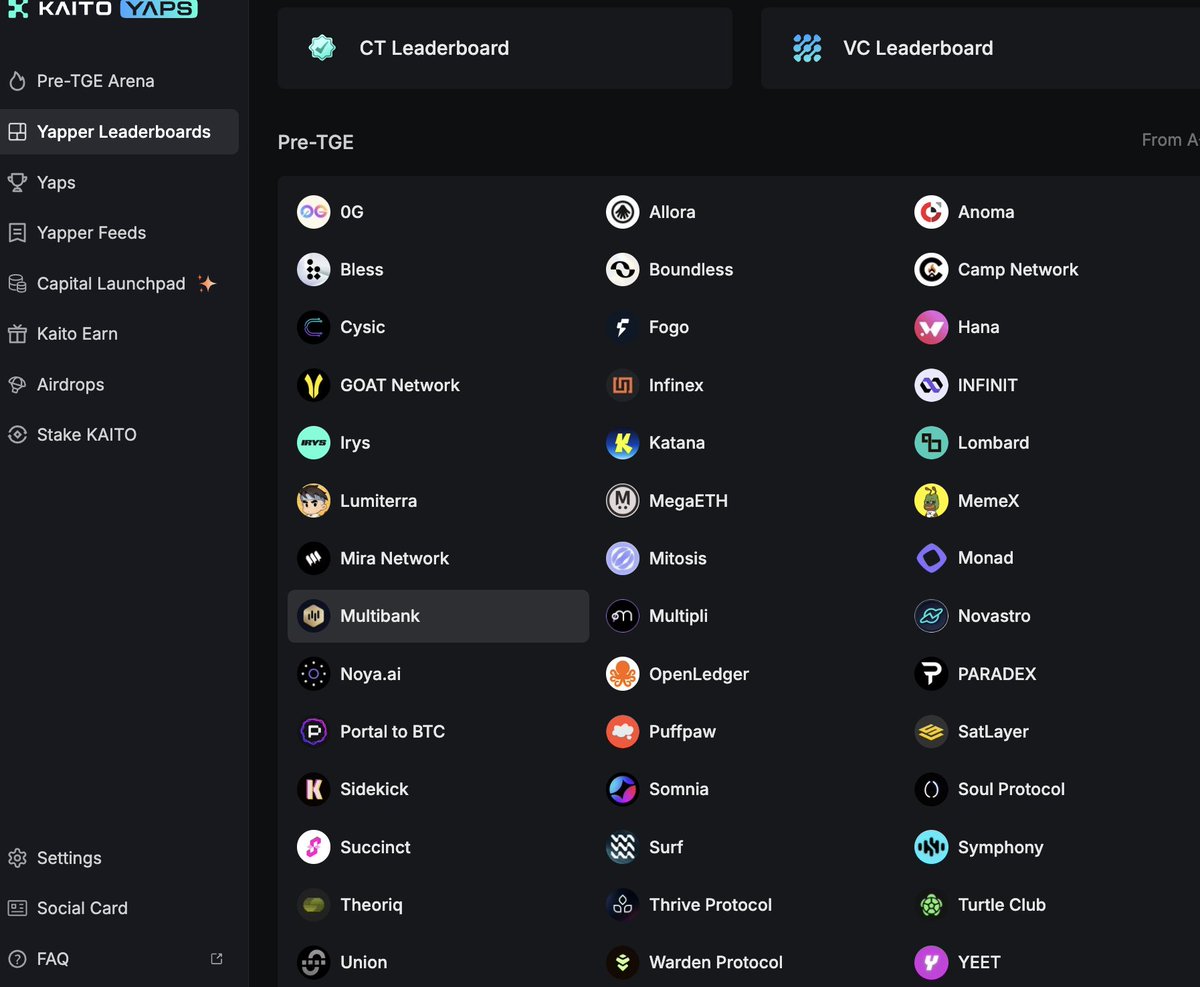This screenshot has height=987, width=1200.
Task: Click the INFINIT logo icon
Action: (x=931, y=385)
